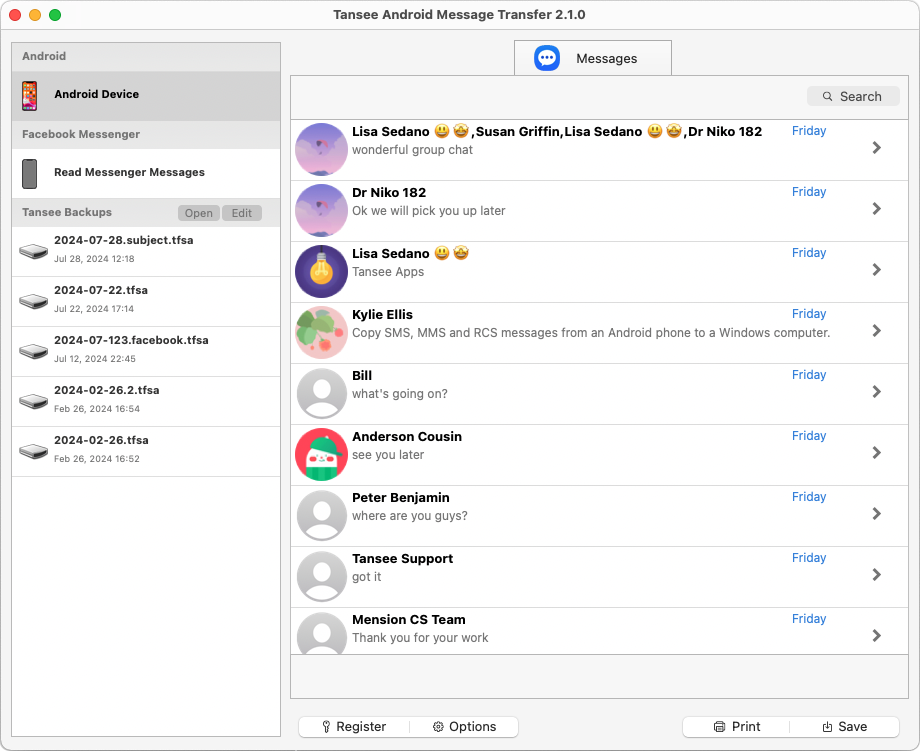Expand Bill conversation chevron
The image size is (920, 751).
[877, 392]
